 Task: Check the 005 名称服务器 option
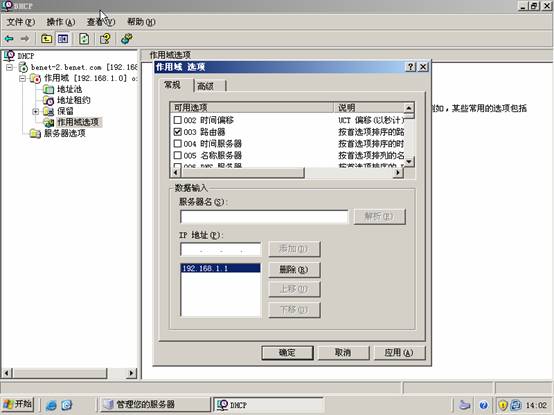click(x=177, y=155)
